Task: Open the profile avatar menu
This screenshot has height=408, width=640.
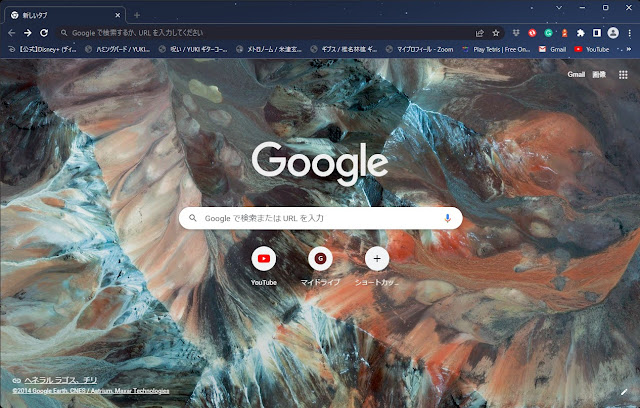Action: pyautogui.click(x=613, y=33)
